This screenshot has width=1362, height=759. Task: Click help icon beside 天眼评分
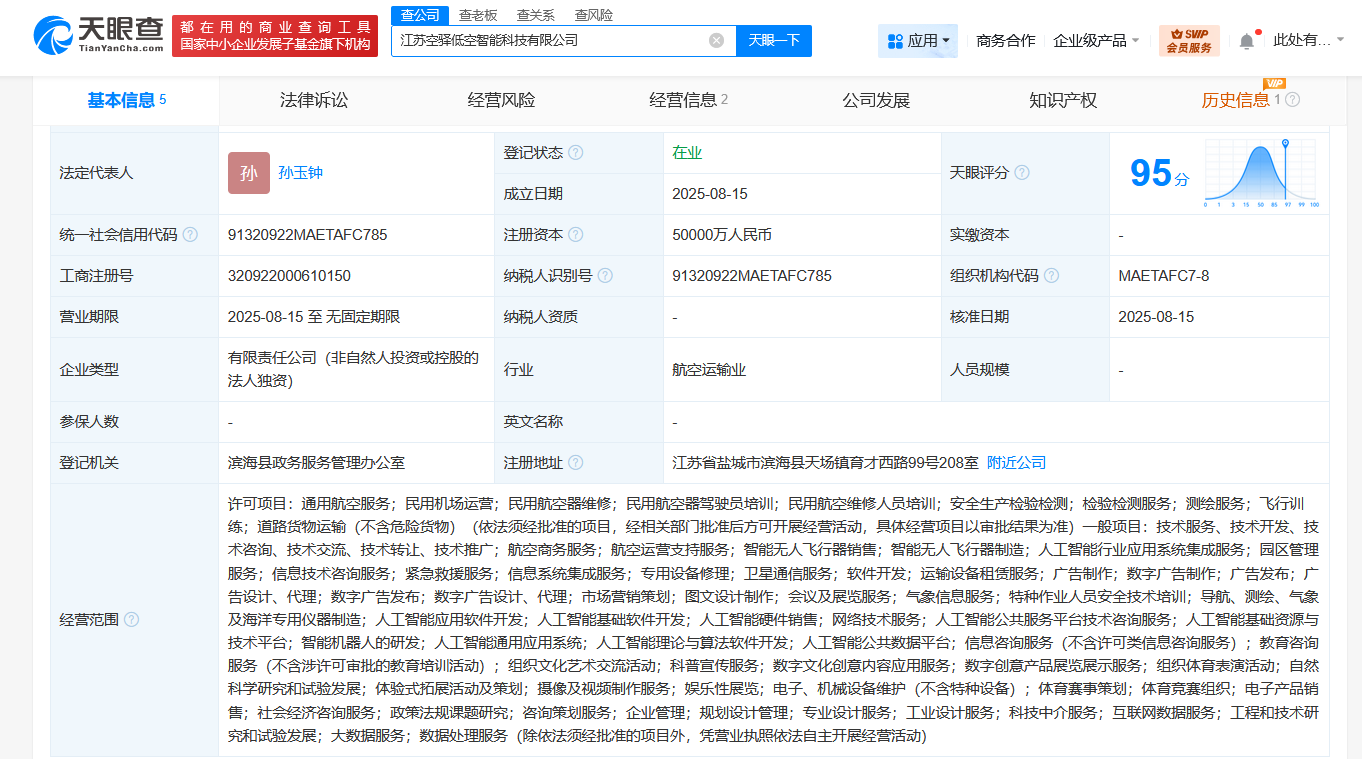point(1021,173)
